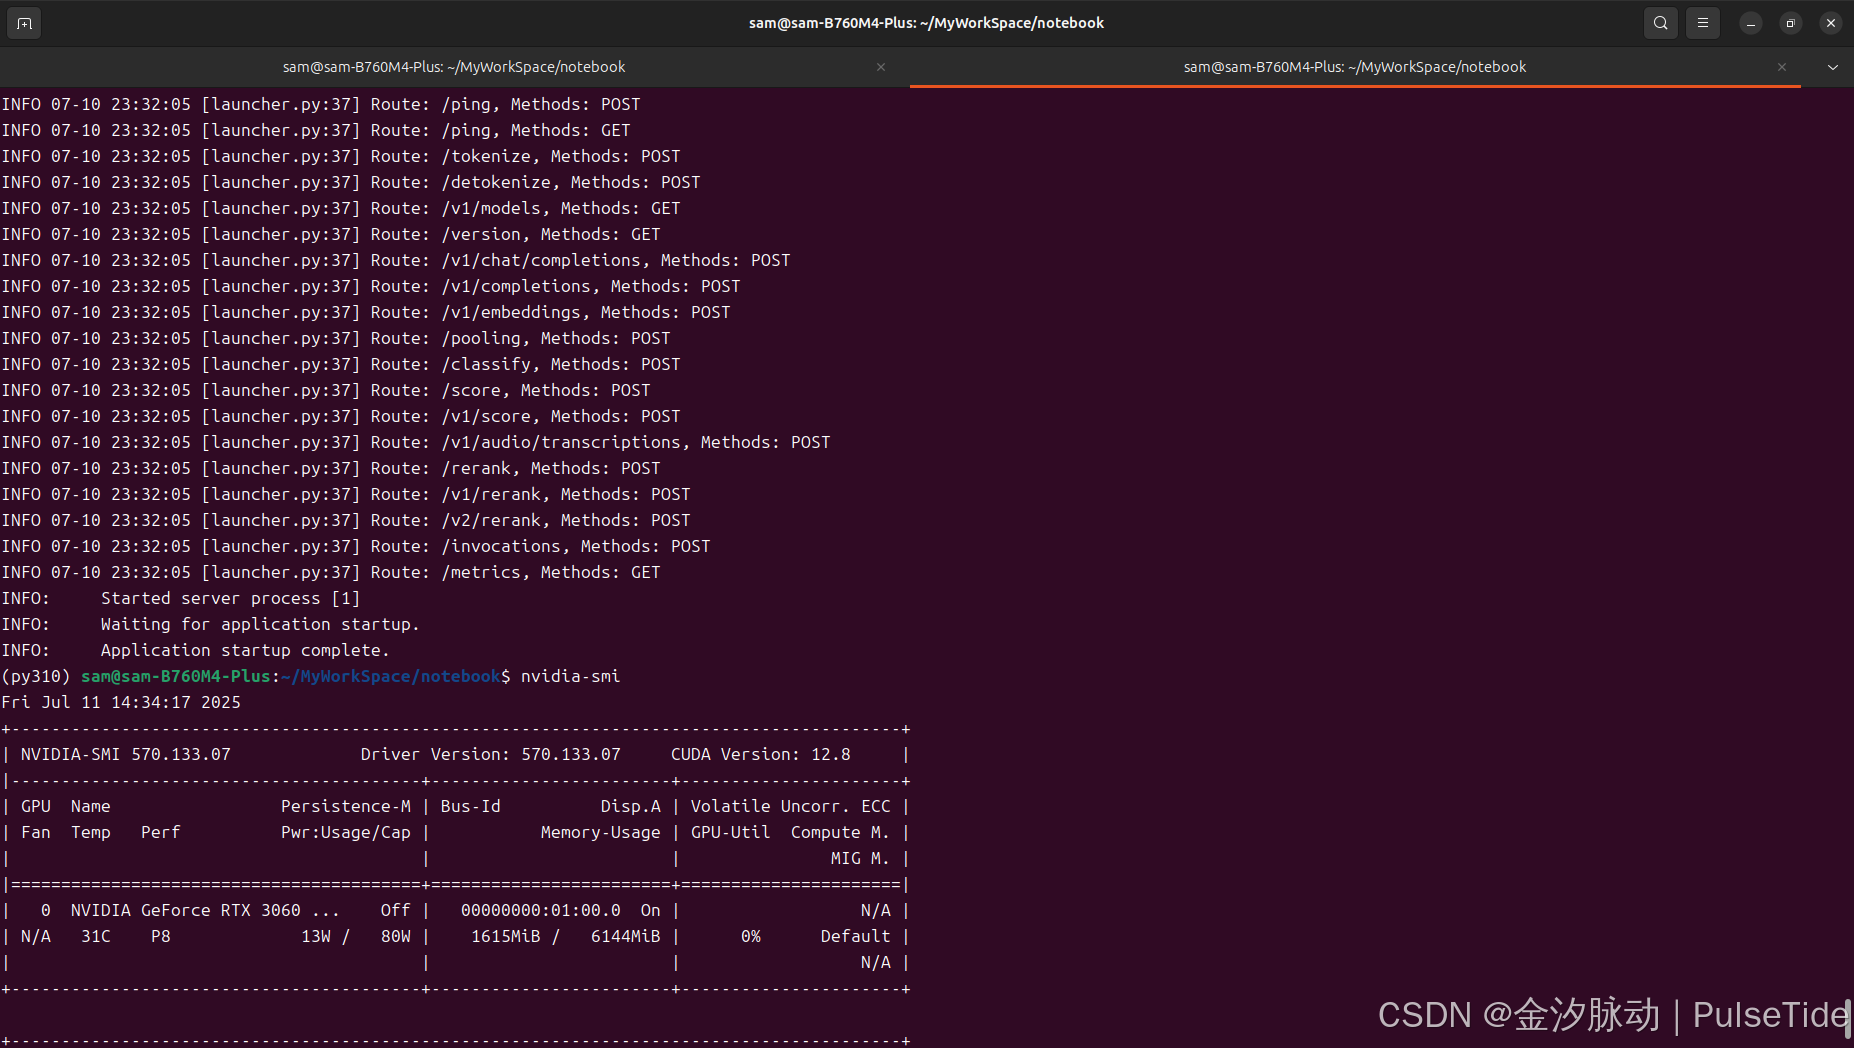The width and height of the screenshot is (1854, 1048).
Task: Click the /metrics route line
Action: (x=331, y=572)
